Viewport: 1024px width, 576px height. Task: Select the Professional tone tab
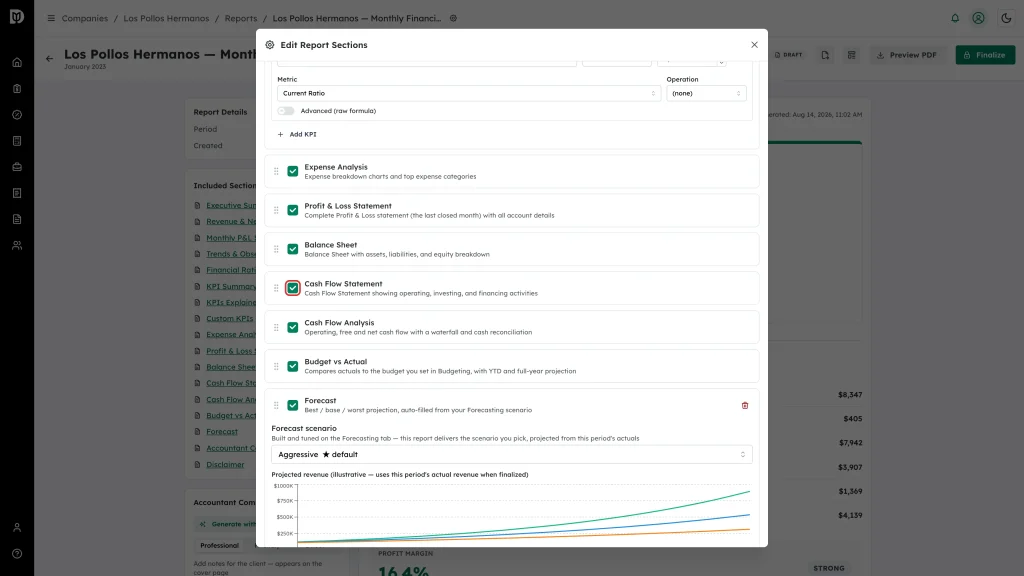[x=219, y=545]
